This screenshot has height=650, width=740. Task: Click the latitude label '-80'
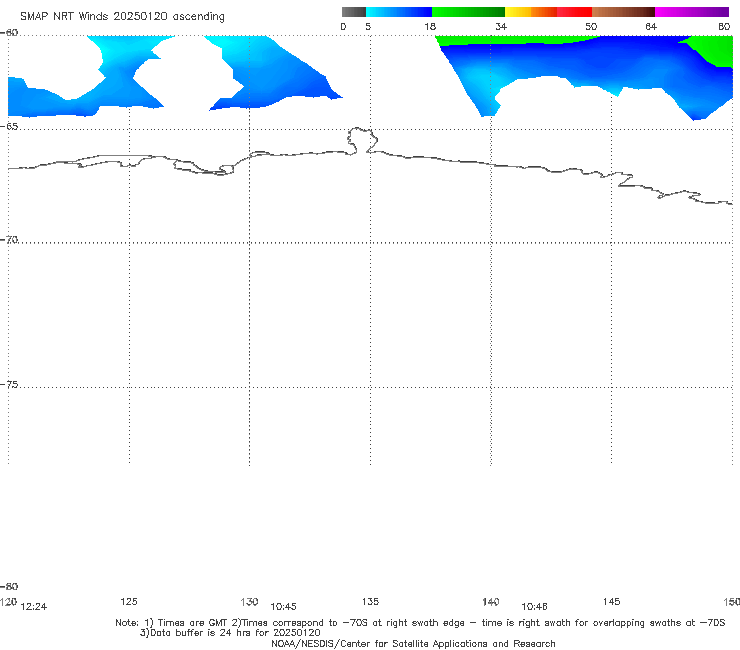(x=9, y=587)
